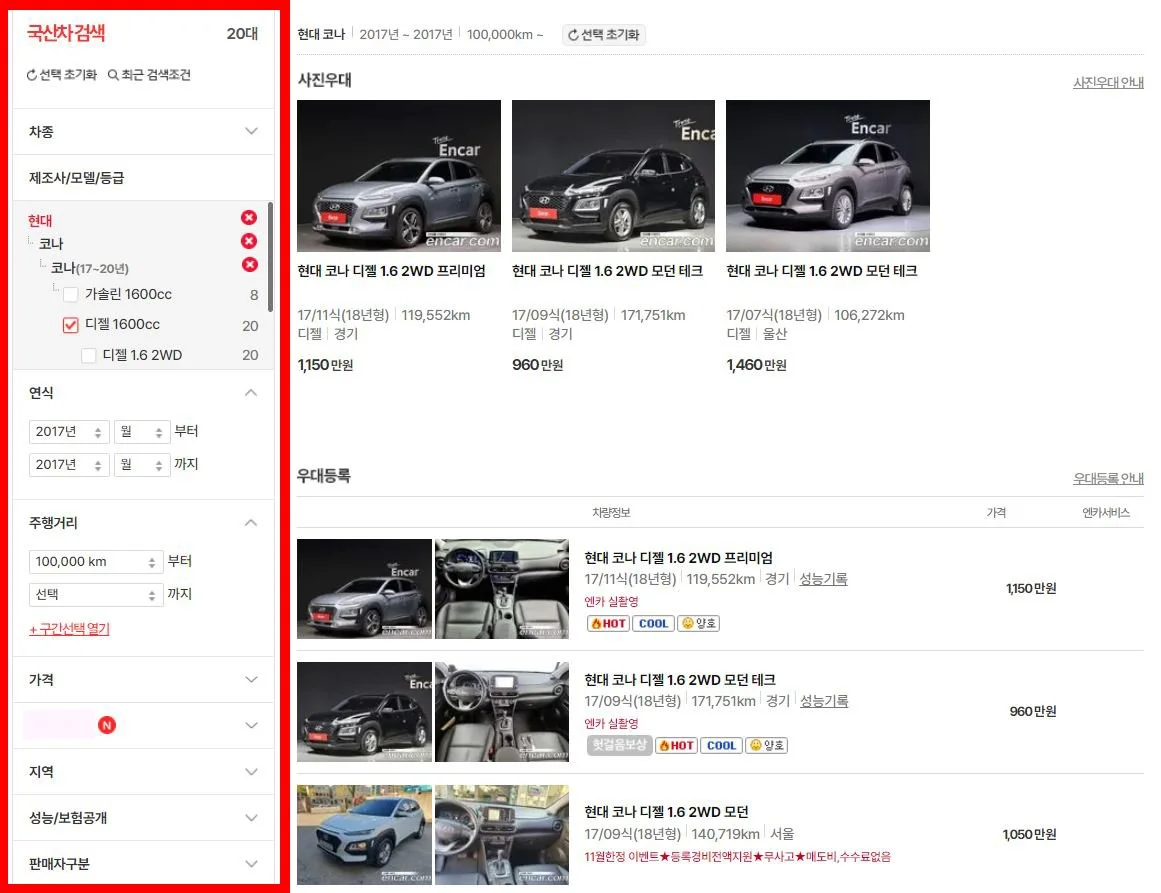Open list title 현대 코나 디젤 1.6 2WD 모던 테크
Viewport: 1161px width, 893px height.
click(680, 680)
